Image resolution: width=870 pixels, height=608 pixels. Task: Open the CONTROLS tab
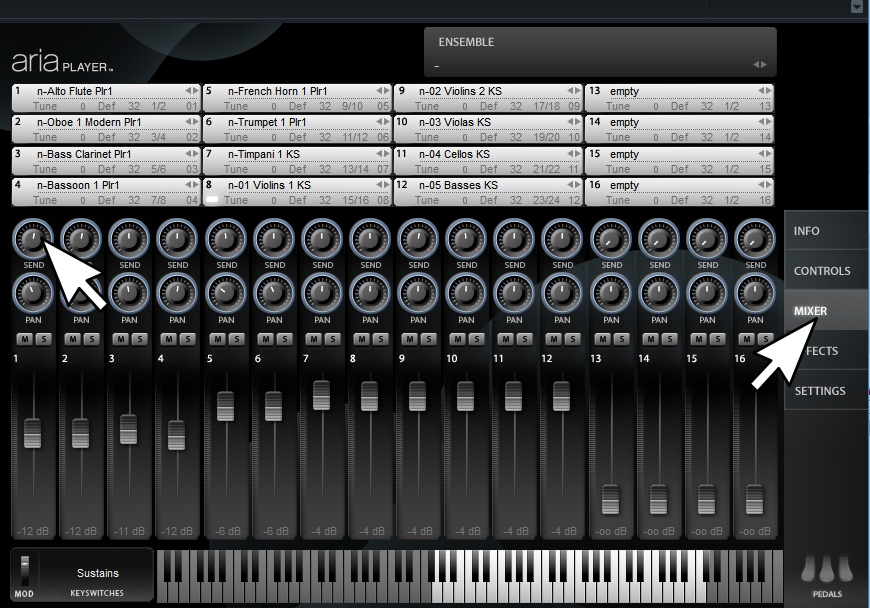pos(826,271)
